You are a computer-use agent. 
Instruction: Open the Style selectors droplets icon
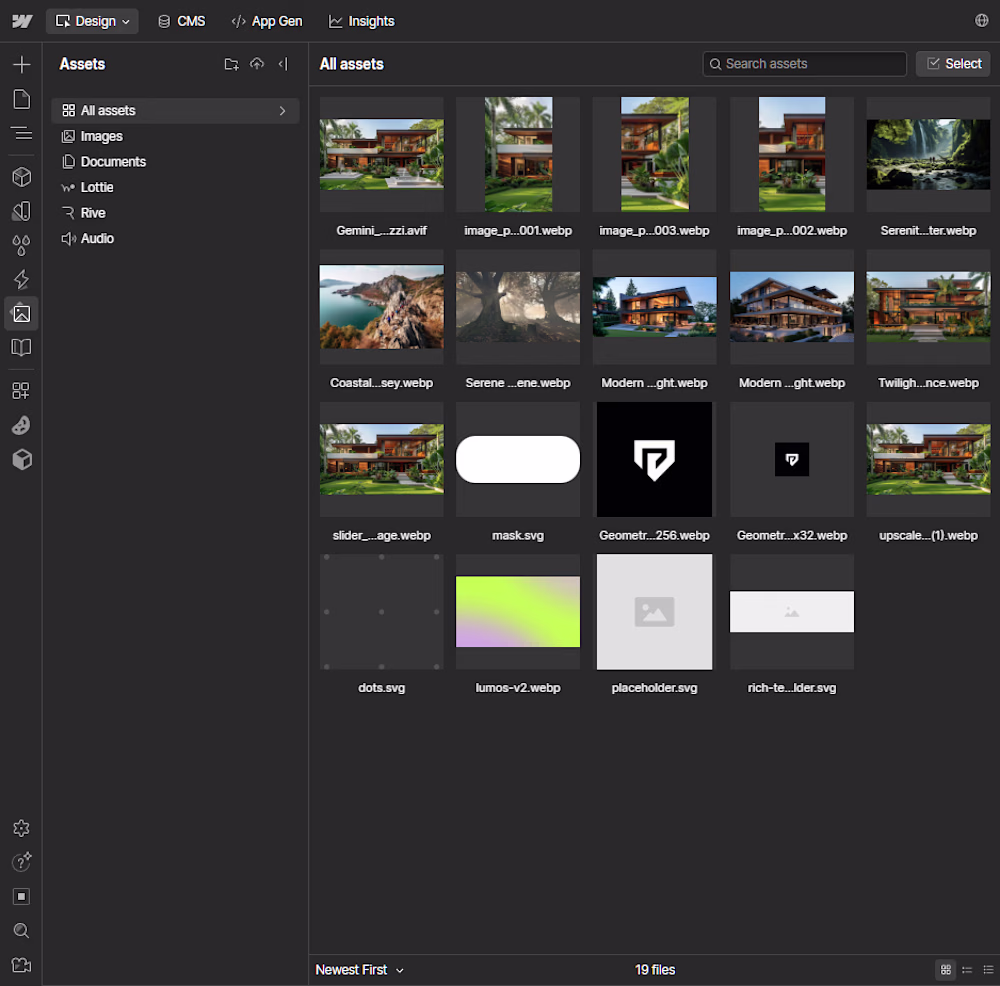(22, 245)
